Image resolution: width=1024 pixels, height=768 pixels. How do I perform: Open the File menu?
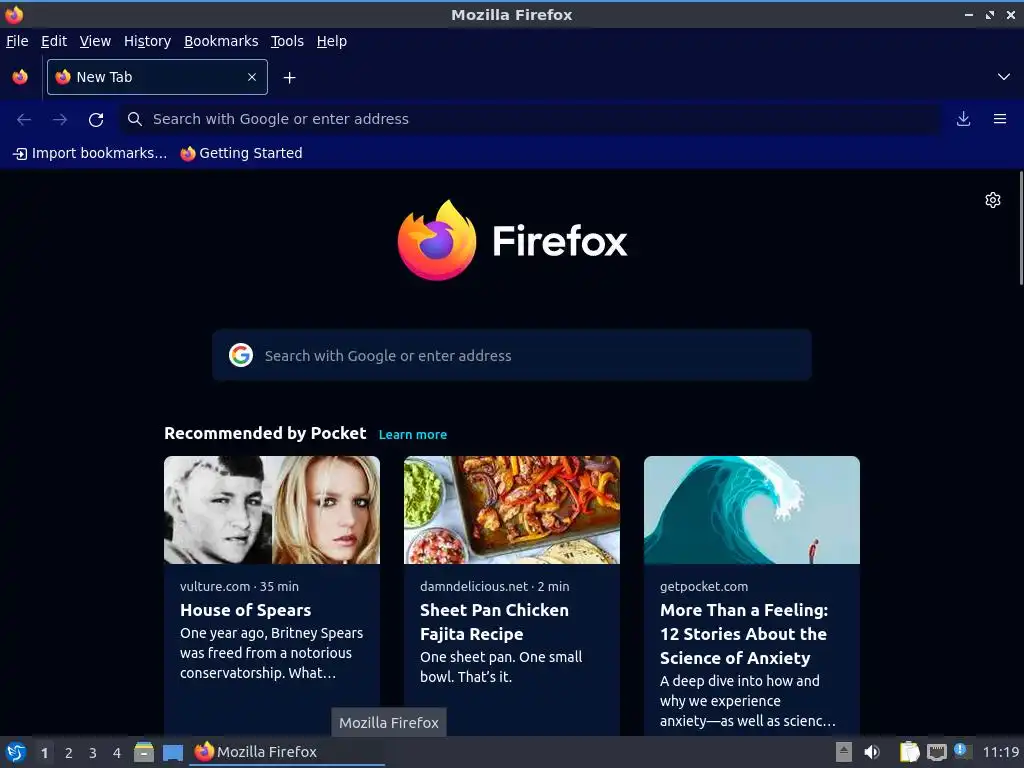click(x=17, y=41)
